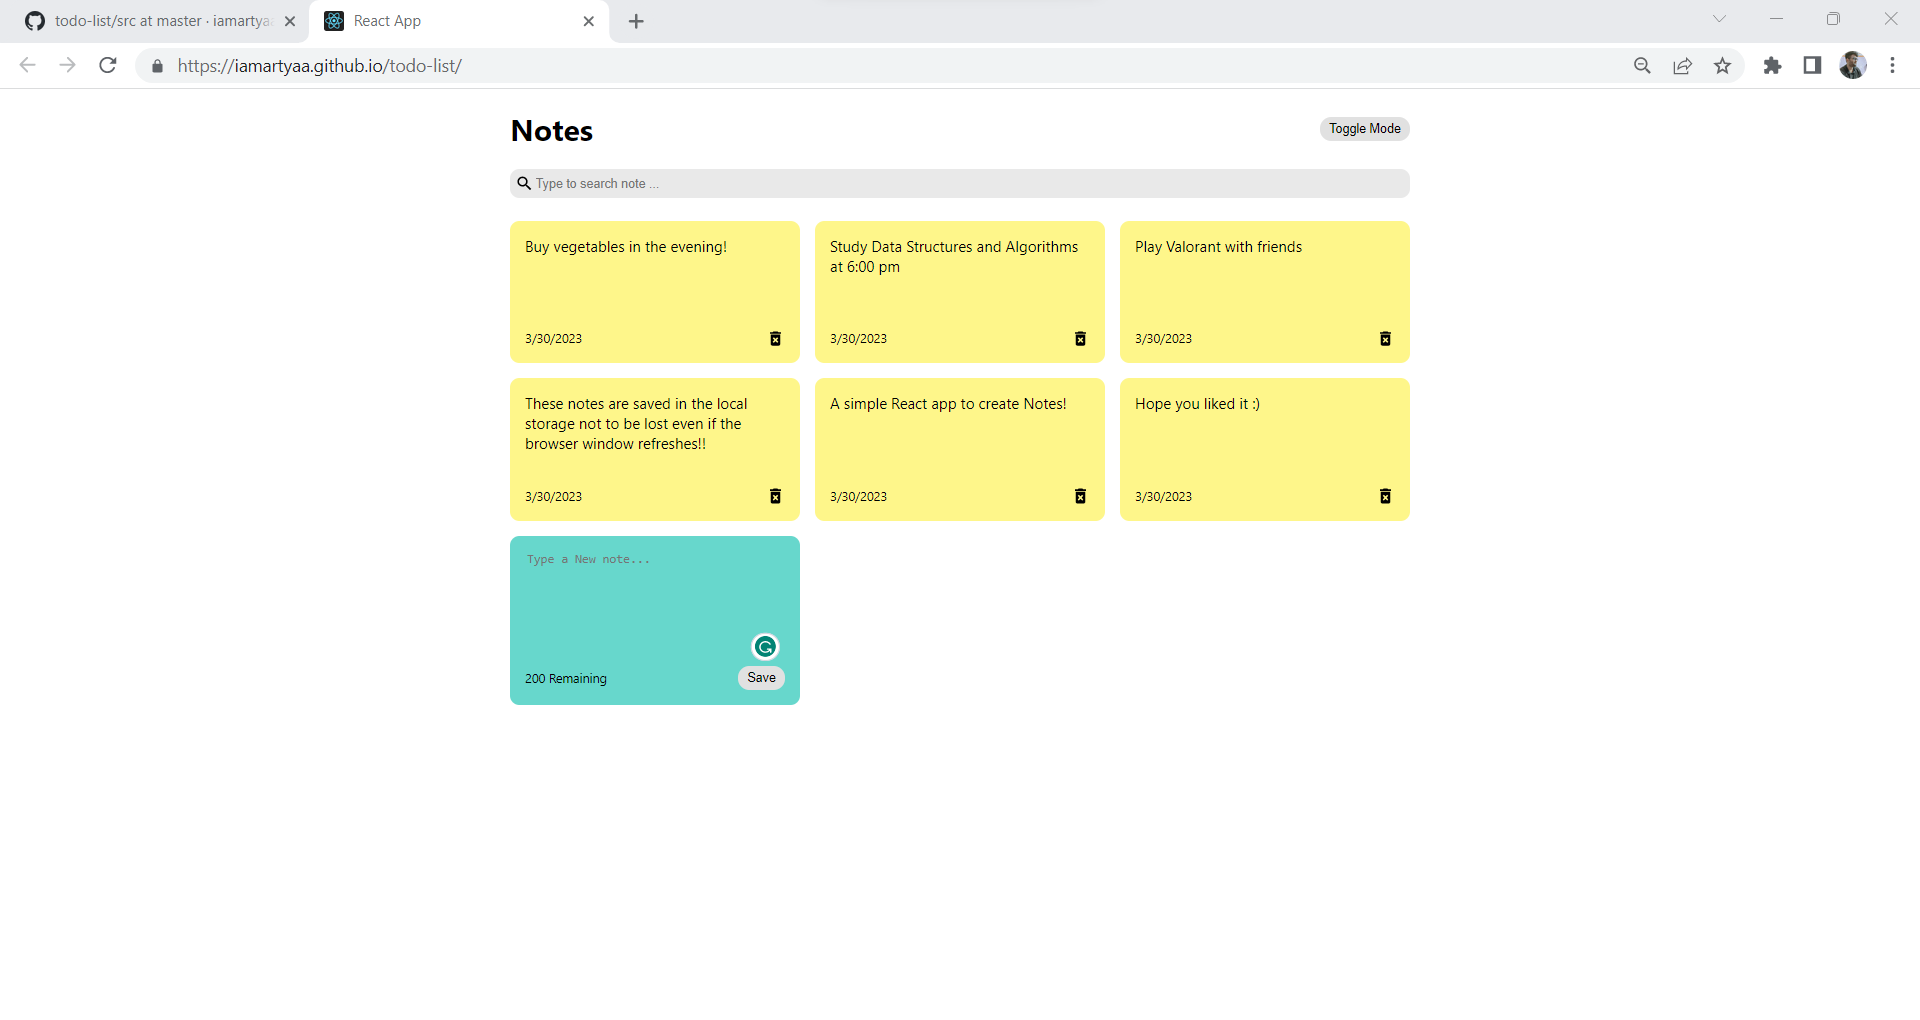Click "Hope you liked it :)" note text
This screenshot has width=1920, height=1020.
(x=1197, y=404)
